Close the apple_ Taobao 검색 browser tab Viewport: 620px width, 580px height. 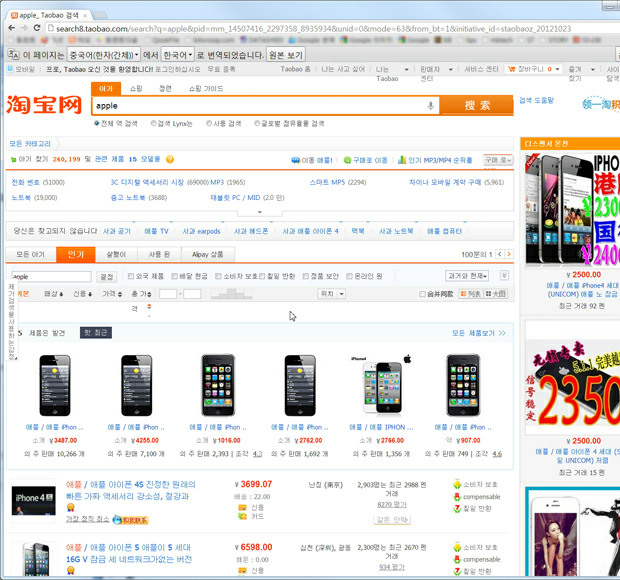tap(85, 15)
